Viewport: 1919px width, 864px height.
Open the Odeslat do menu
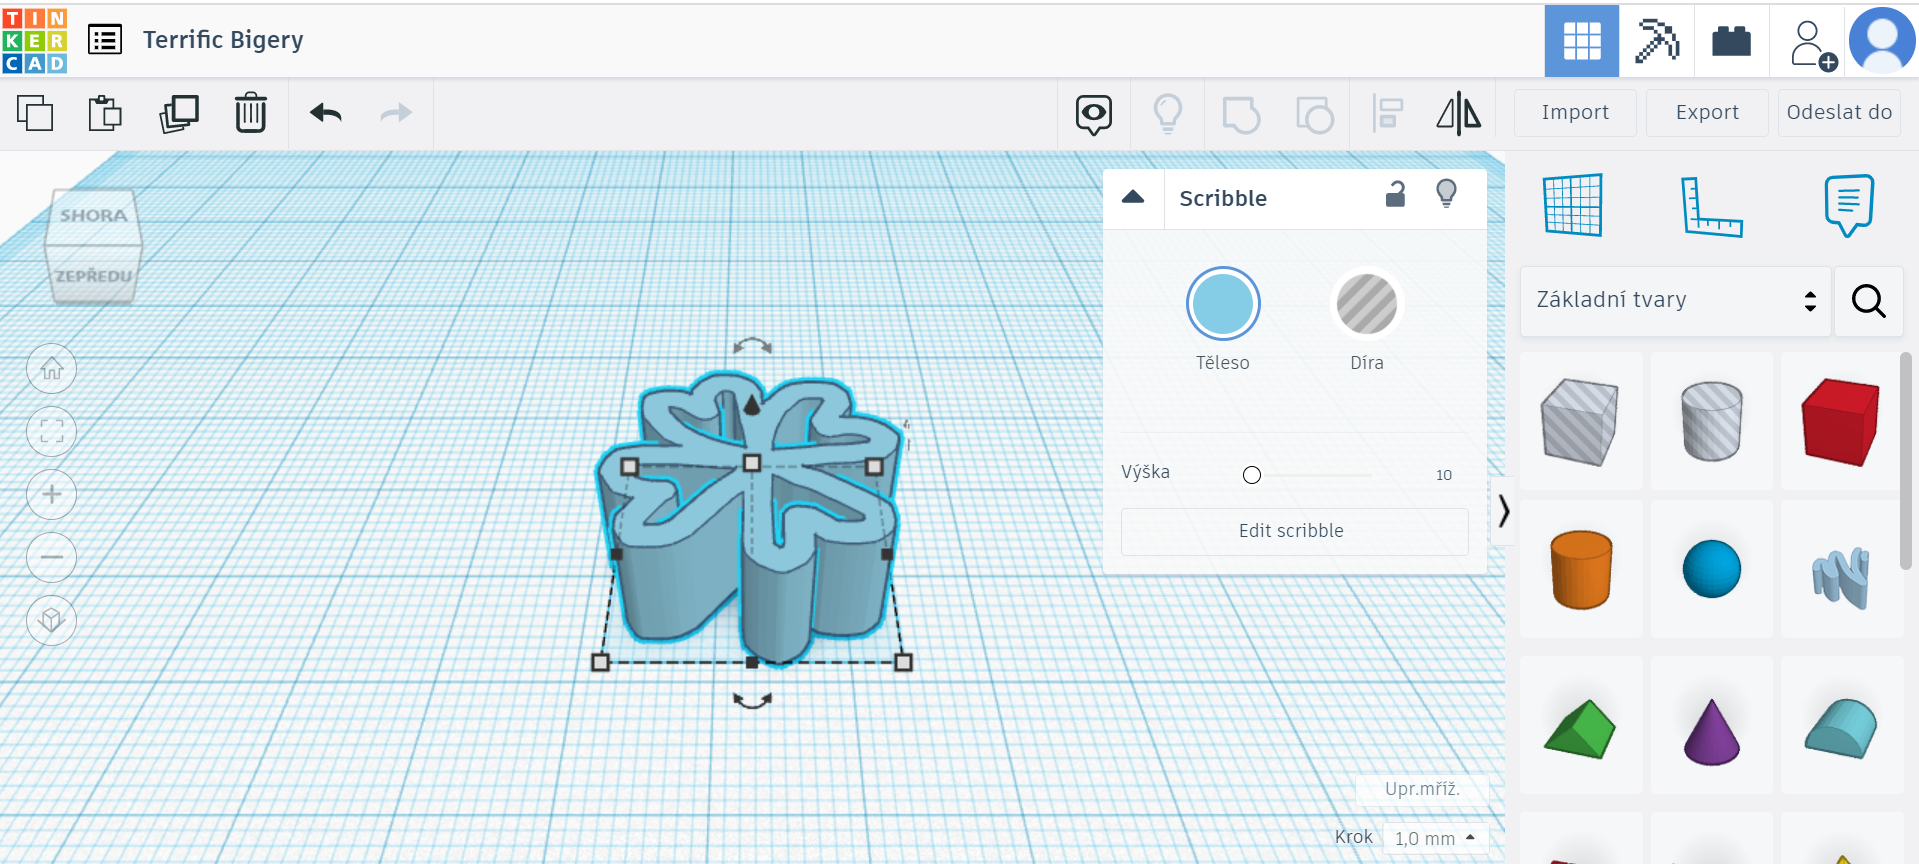pos(1839,113)
